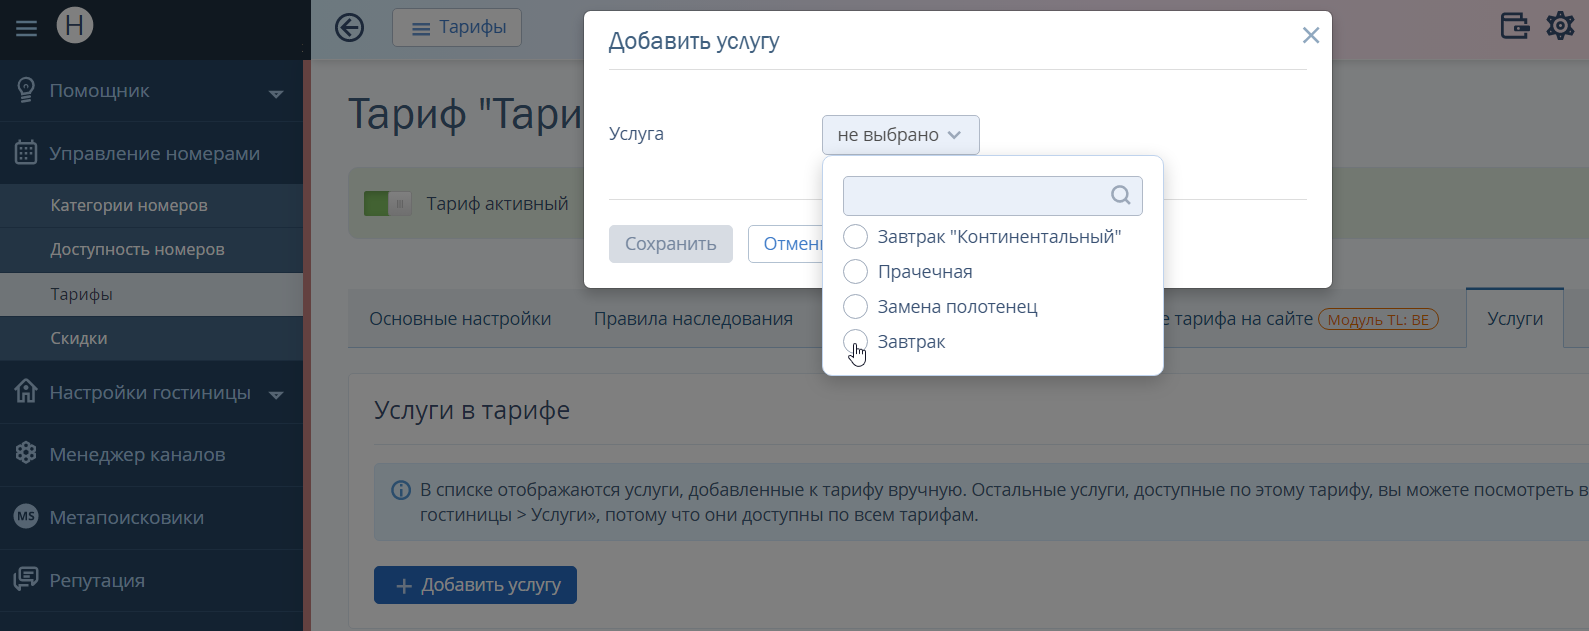Select the Прачечная radio option
The image size is (1589, 631).
pyautogui.click(x=855, y=272)
